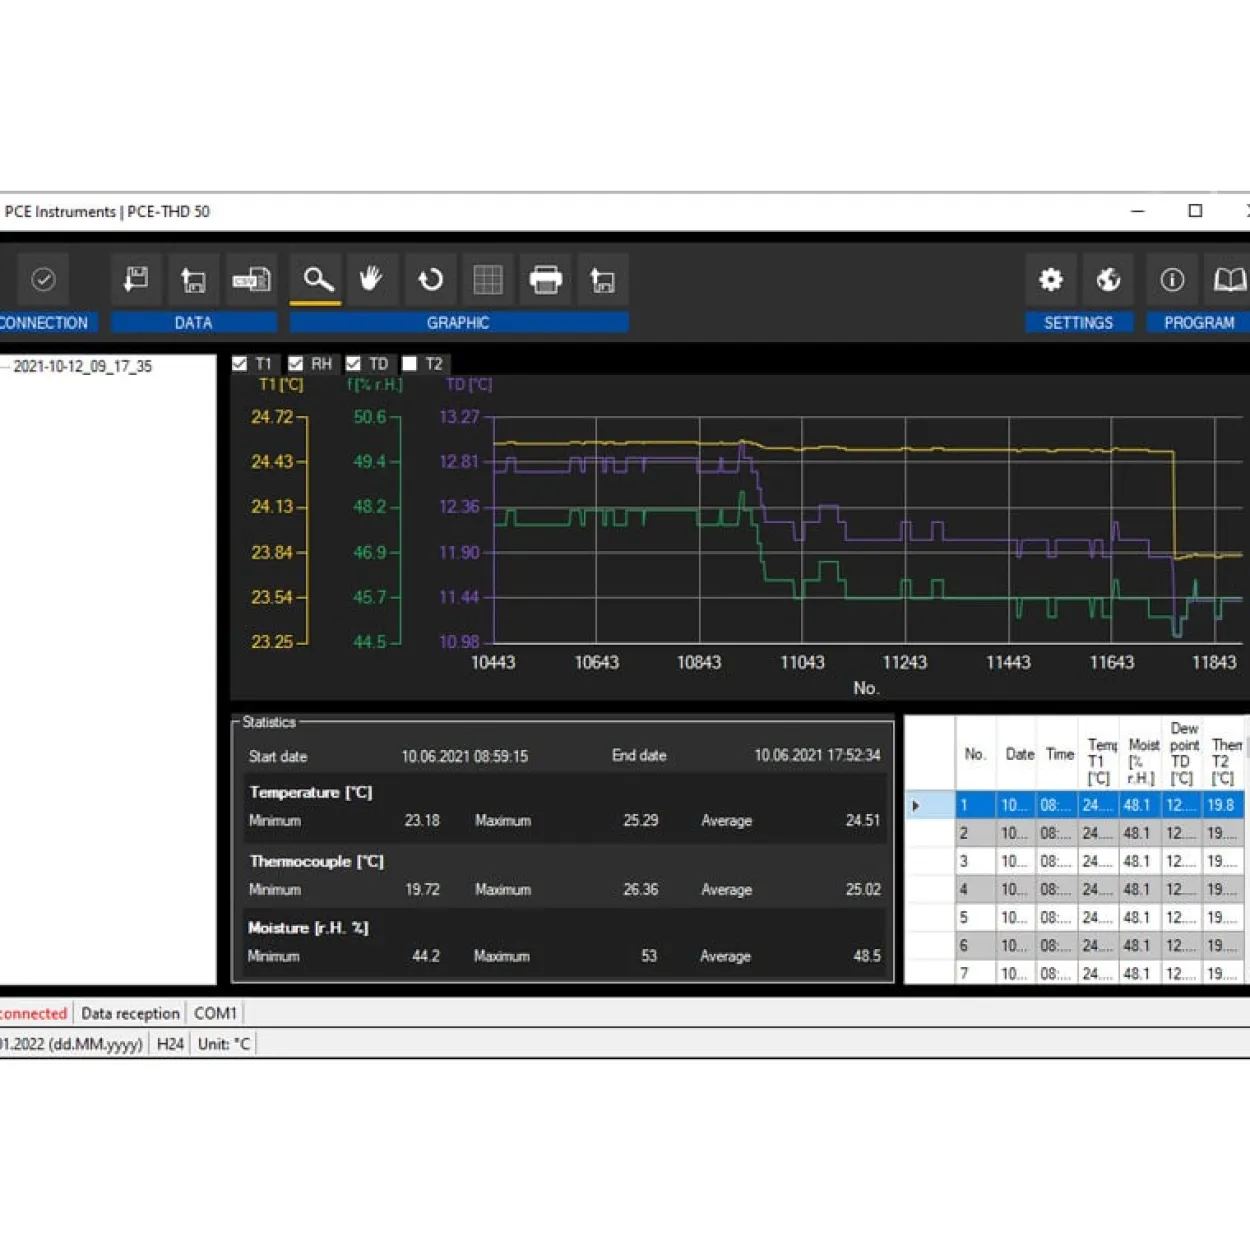The width and height of the screenshot is (1250, 1250).
Task: Click the 24.72 label on the T1 axis
Action: coord(272,417)
